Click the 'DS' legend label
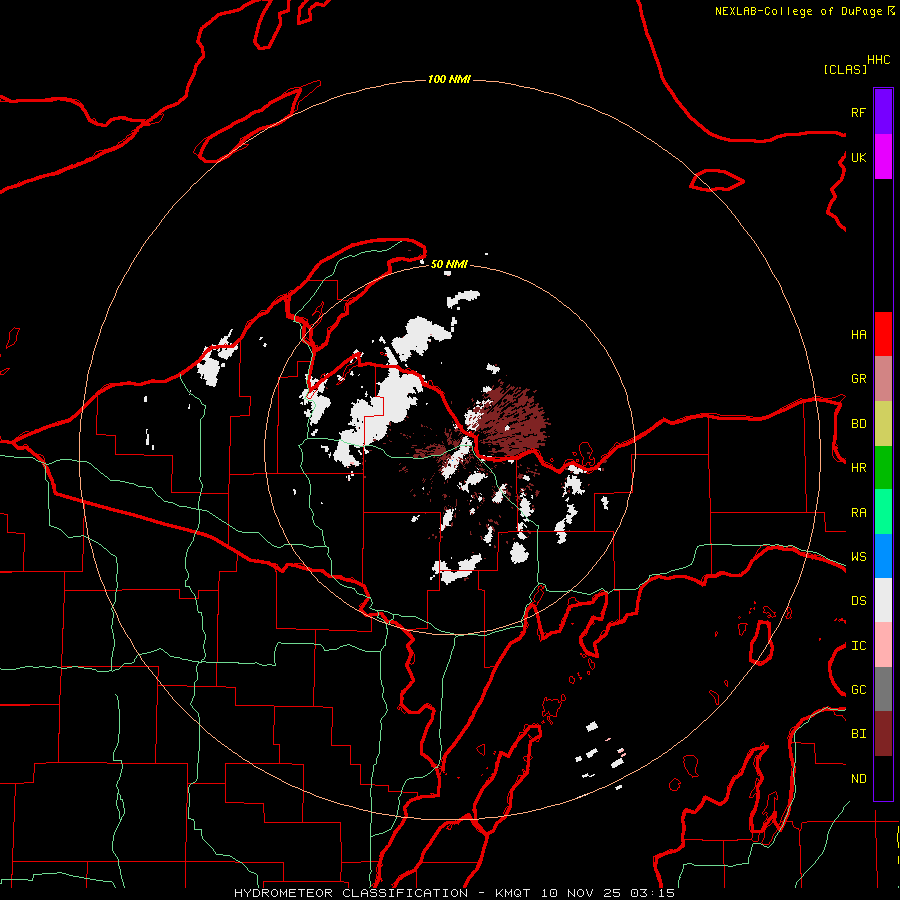 click(858, 601)
